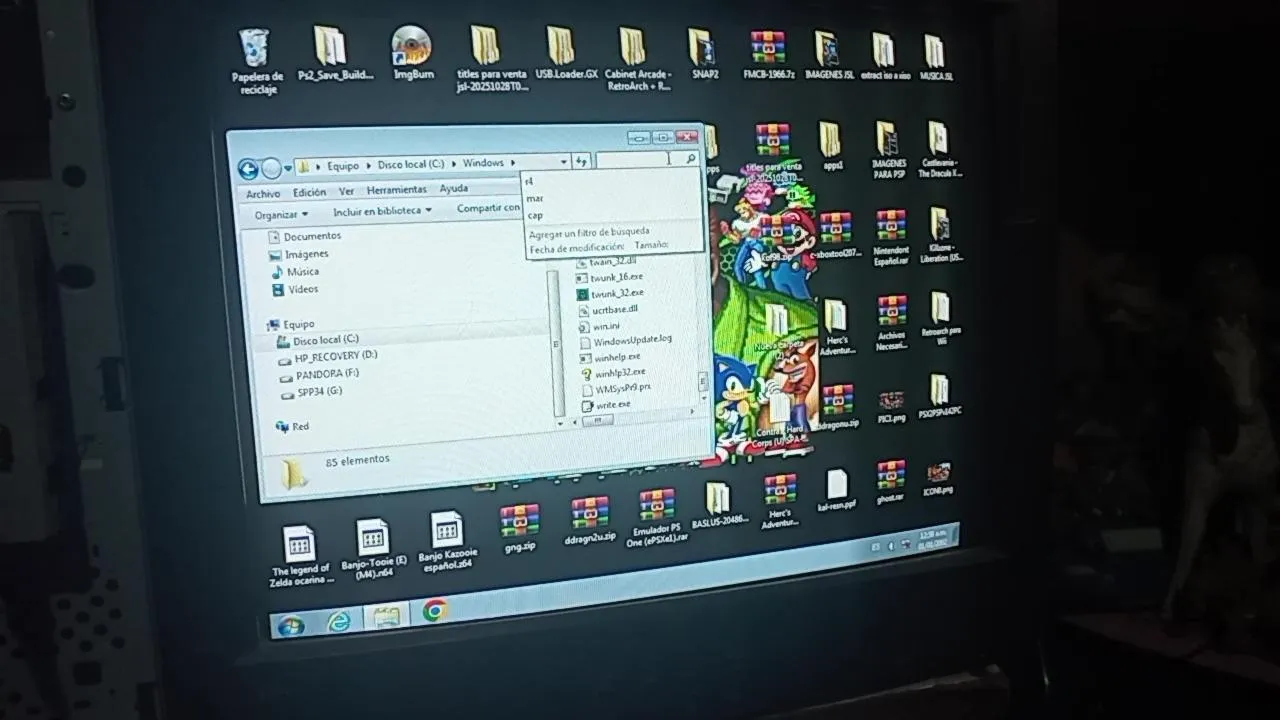Add the Tamaño search filter
Image resolution: width=1280 pixels, height=720 pixels.
[650, 244]
